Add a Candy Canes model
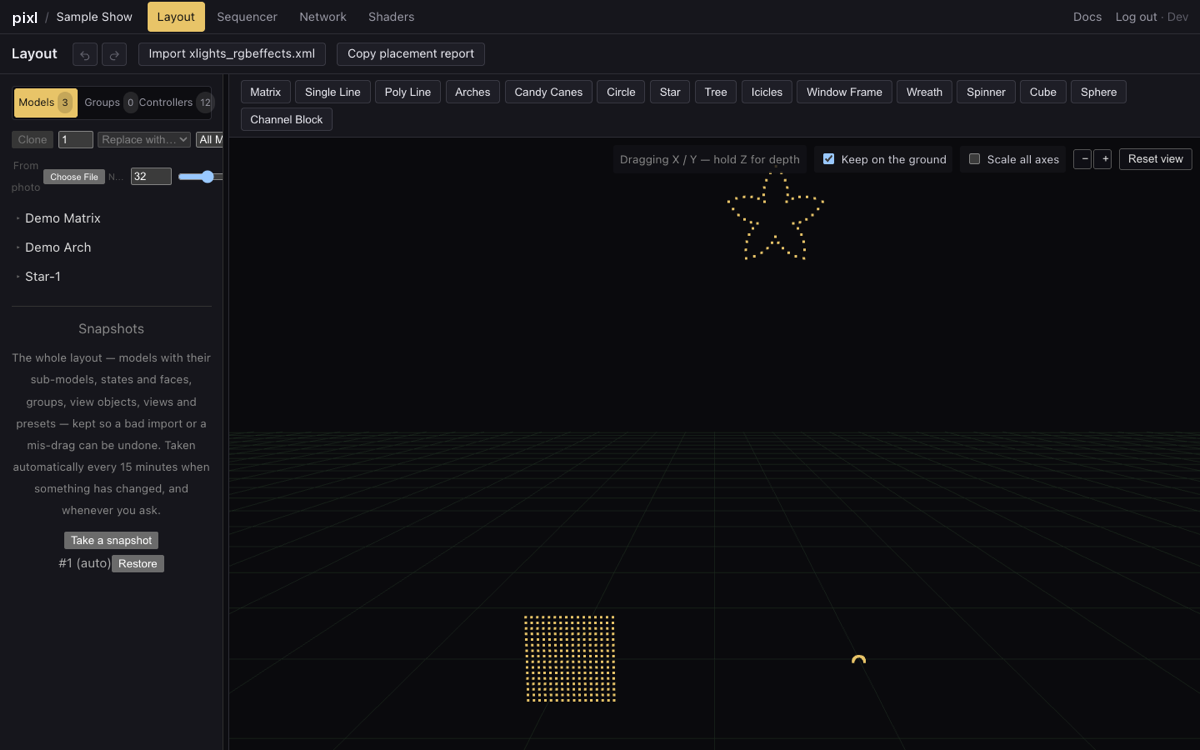Viewport: 1200px width, 750px height. [x=548, y=92]
